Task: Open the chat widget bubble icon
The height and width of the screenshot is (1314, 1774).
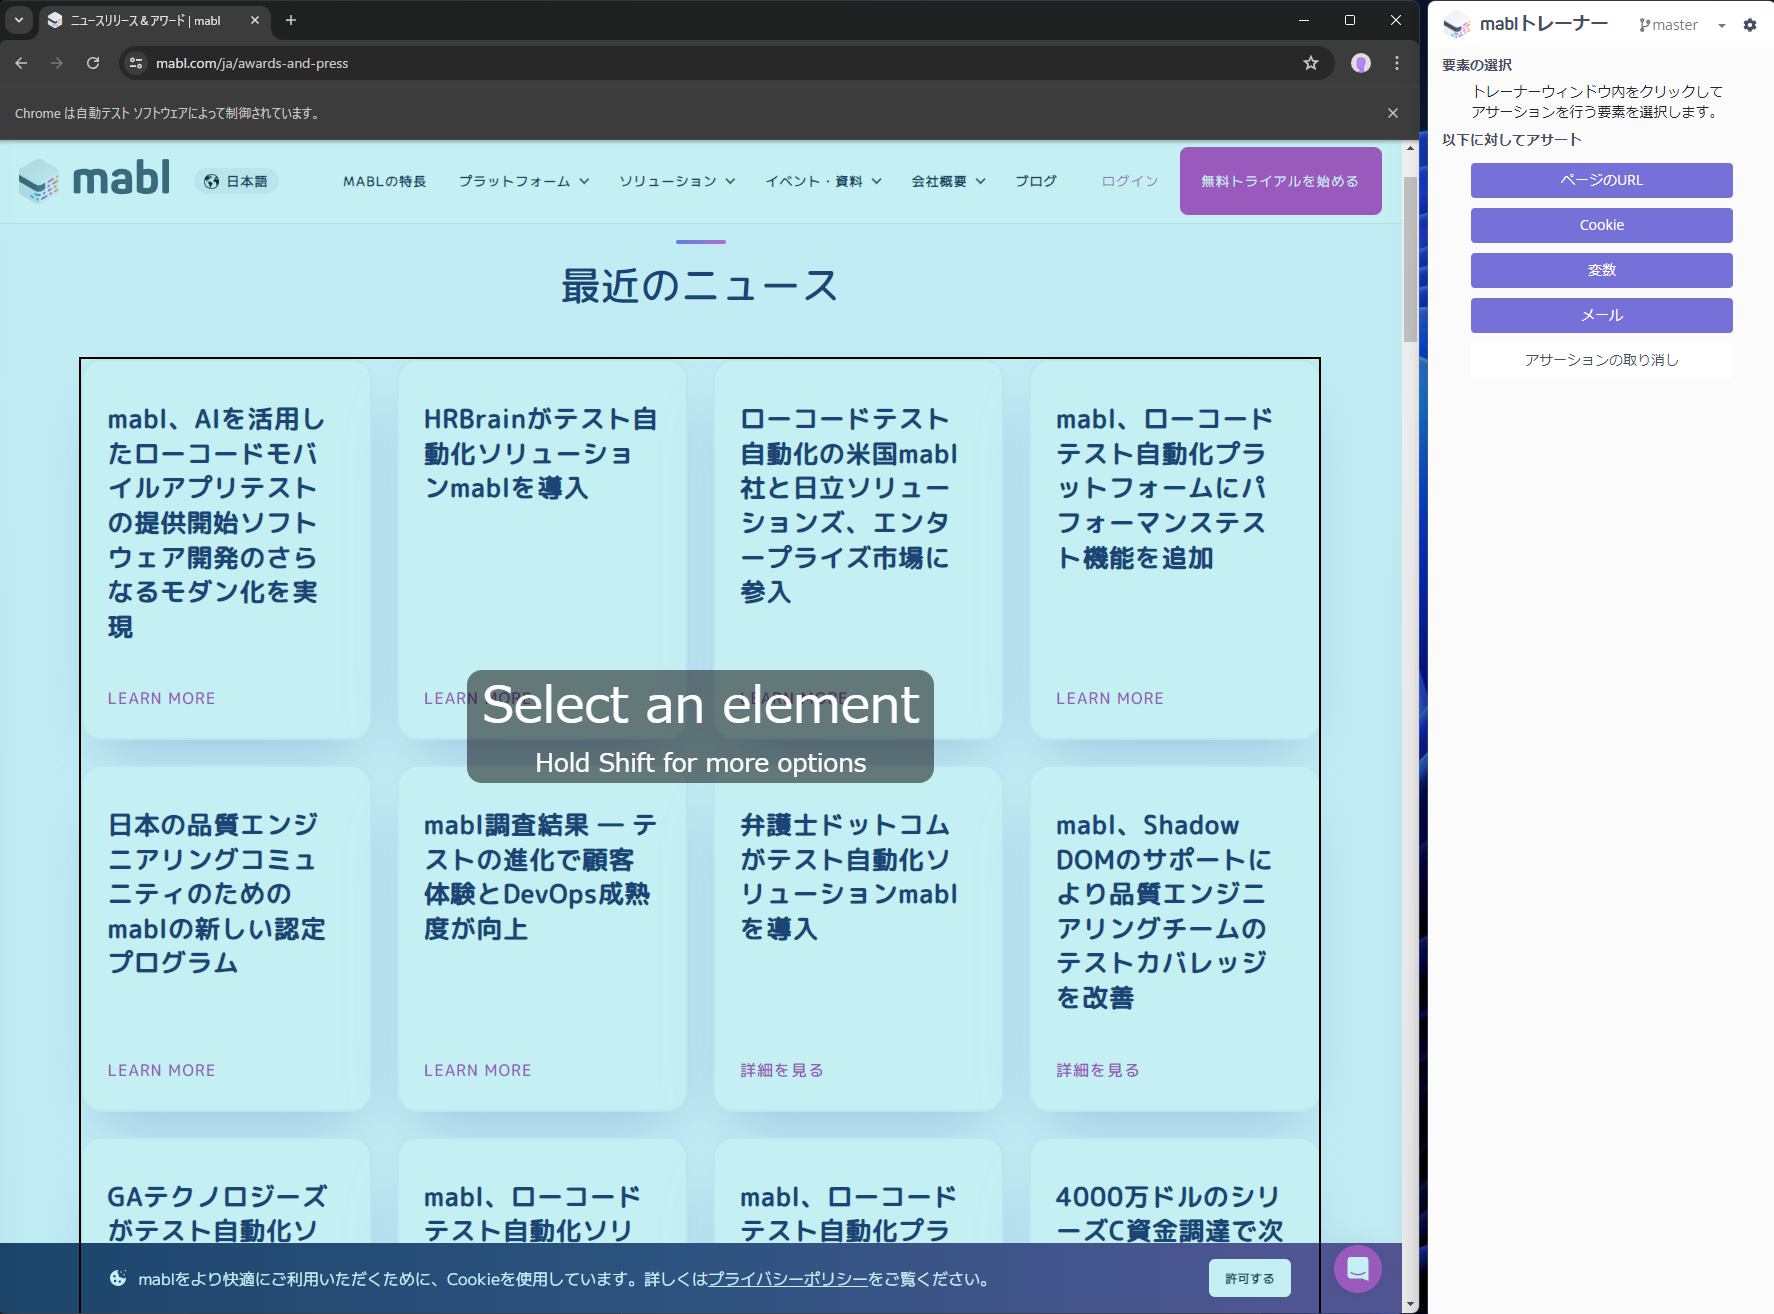Action: tap(1358, 1269)
